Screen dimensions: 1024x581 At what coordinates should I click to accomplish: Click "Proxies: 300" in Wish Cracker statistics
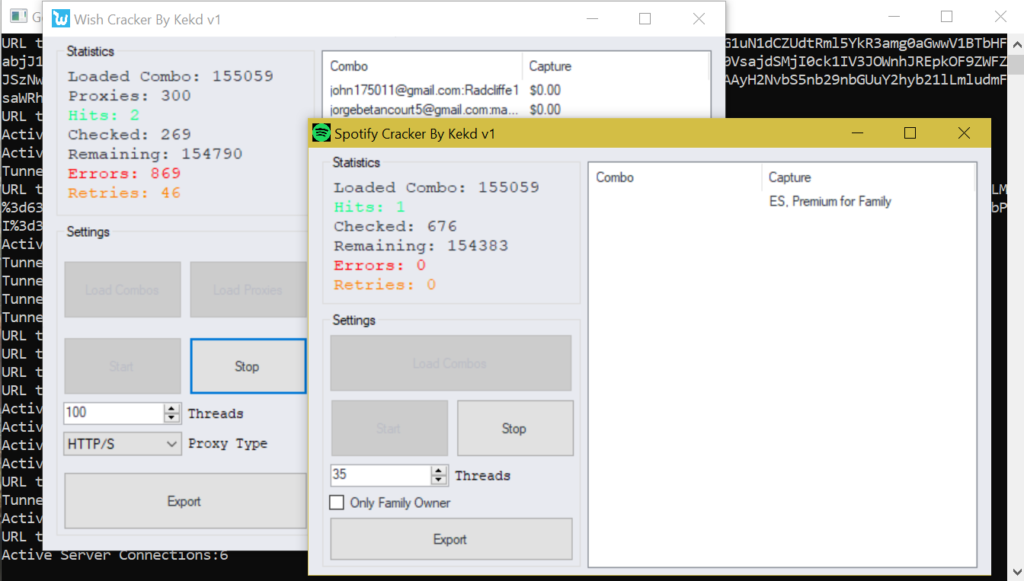click(129, 96)
